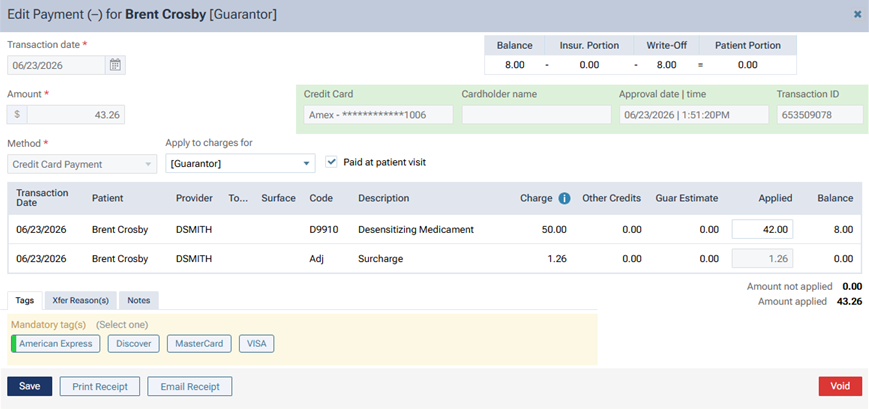This screenshot has width=869, height=409.
Task: Click the Surcharge description cell
Action: pos(380,258)
